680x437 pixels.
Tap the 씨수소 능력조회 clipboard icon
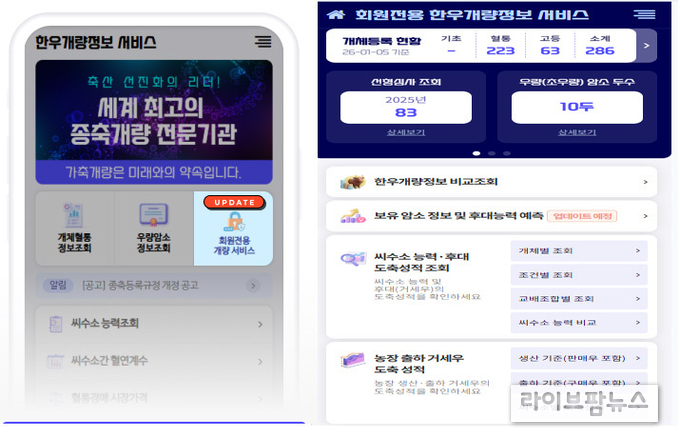tap(56, 324)
